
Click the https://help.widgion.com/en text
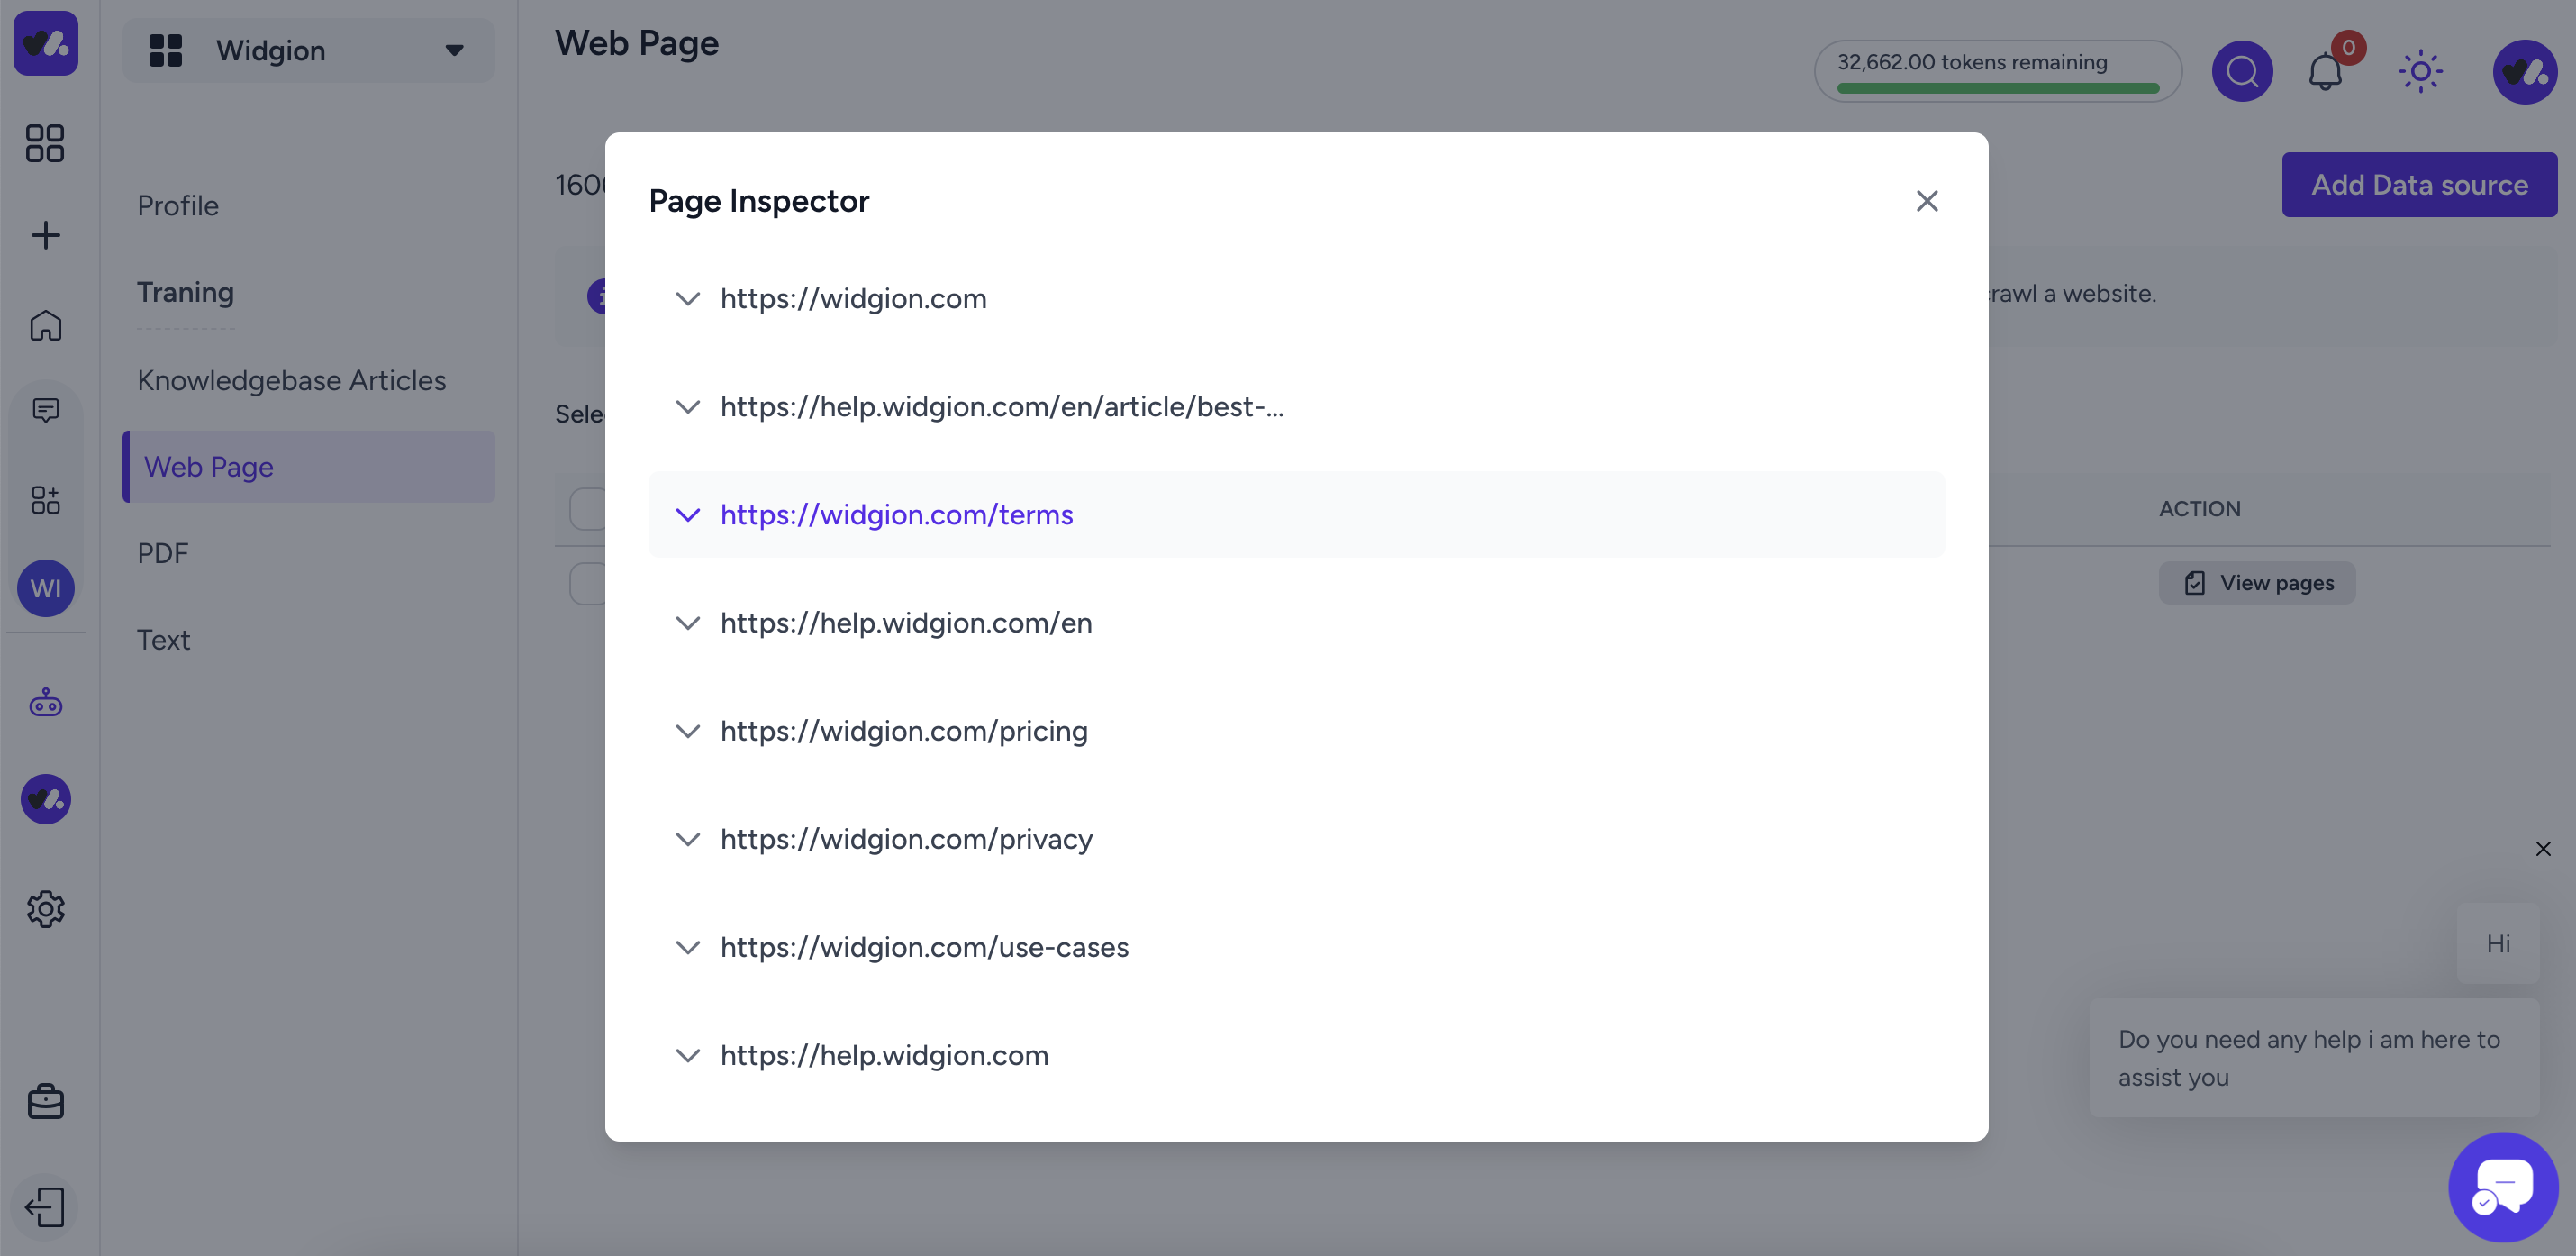point(906,622)
